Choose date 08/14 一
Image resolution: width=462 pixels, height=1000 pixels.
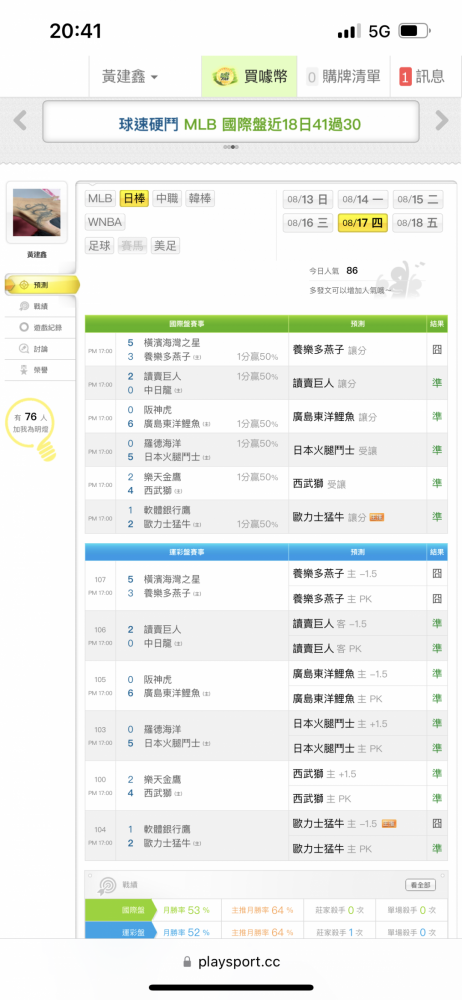click(x=362, y=200)
